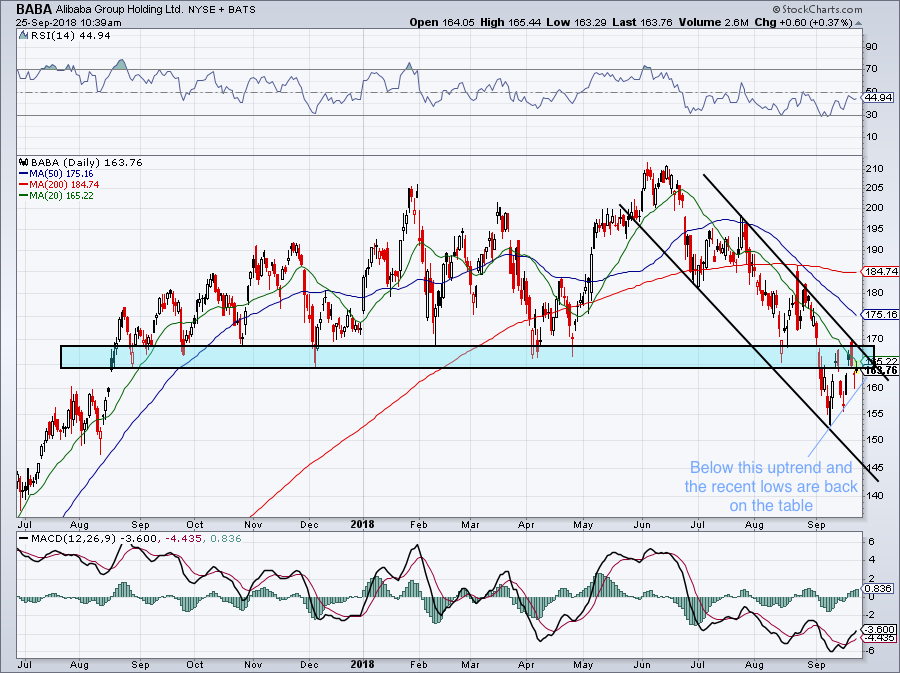Select the Alibaba Group Holding Ltd. company name
Screen dimensions: 900x673
(119, 10)
